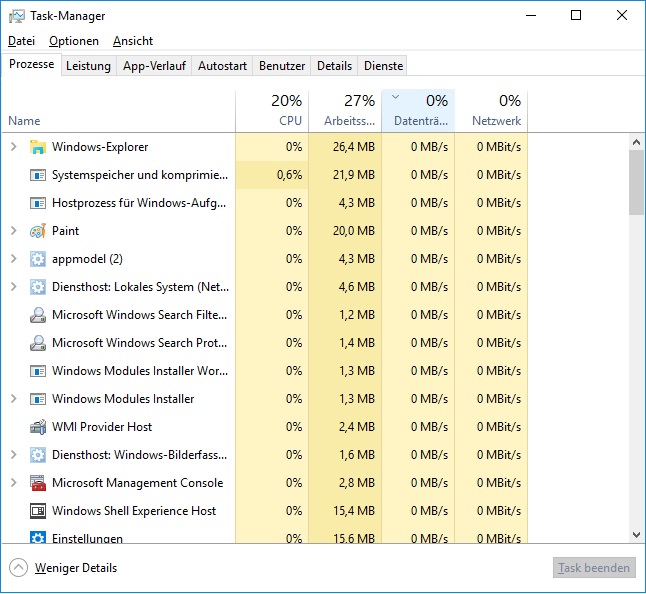646x594 pixels.
Task: Select the Prozesse tab
Action: [32, 65]
